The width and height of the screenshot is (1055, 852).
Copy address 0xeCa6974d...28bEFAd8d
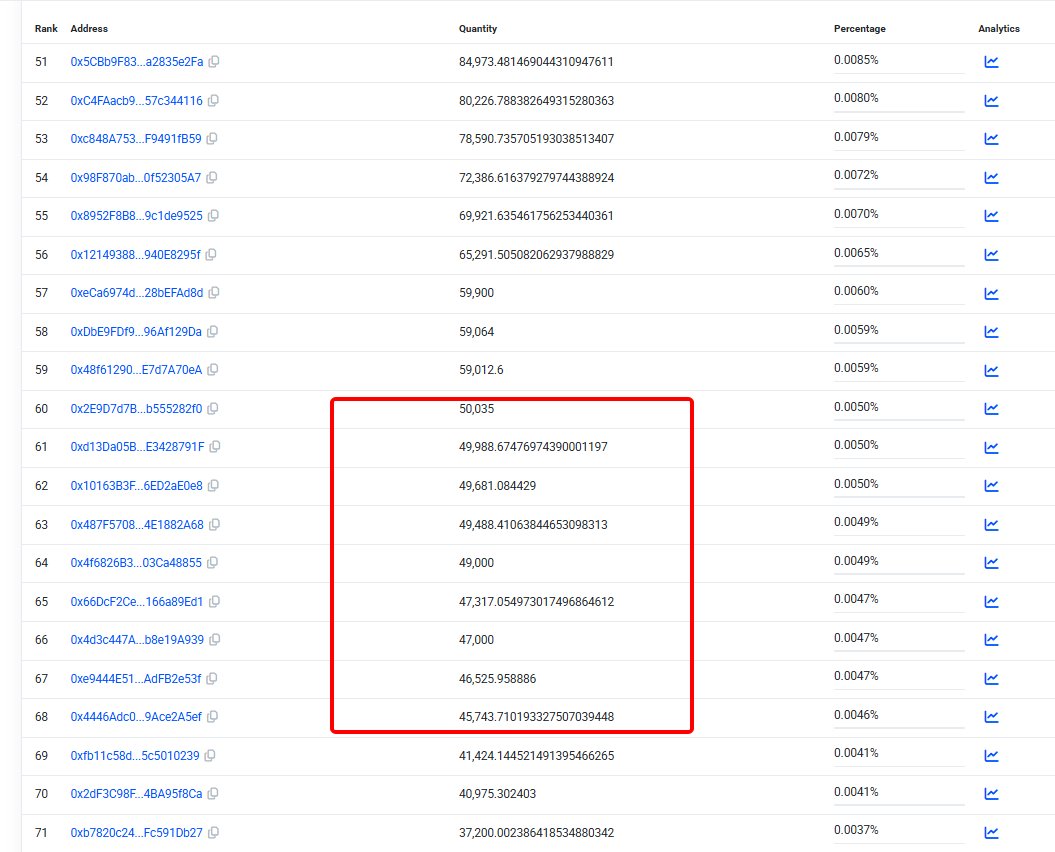pyautogui.click(x=214, y=293)
